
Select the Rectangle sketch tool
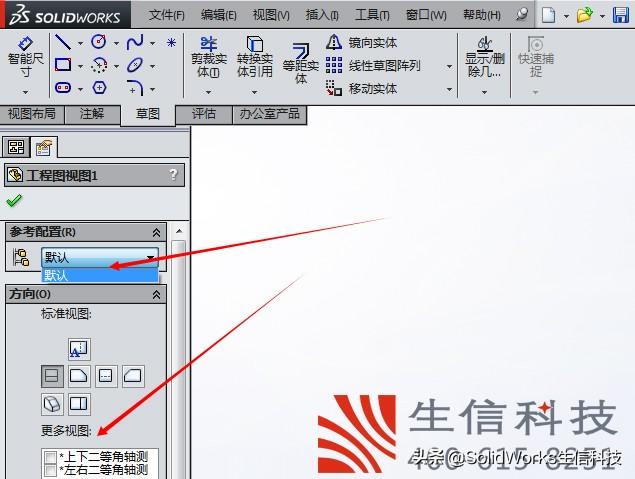tap(63, 65)
